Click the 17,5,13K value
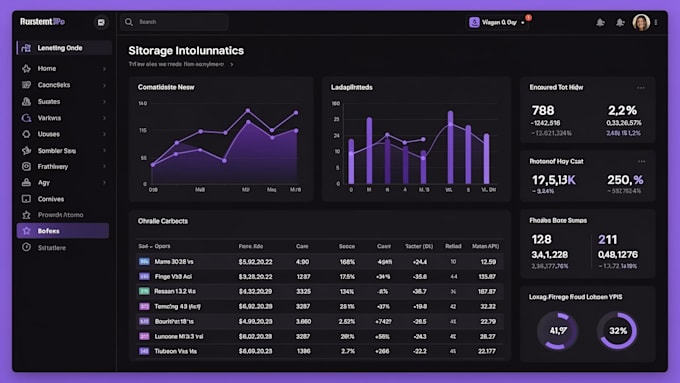This screenshot has width=680, height=383. [554, 180]
